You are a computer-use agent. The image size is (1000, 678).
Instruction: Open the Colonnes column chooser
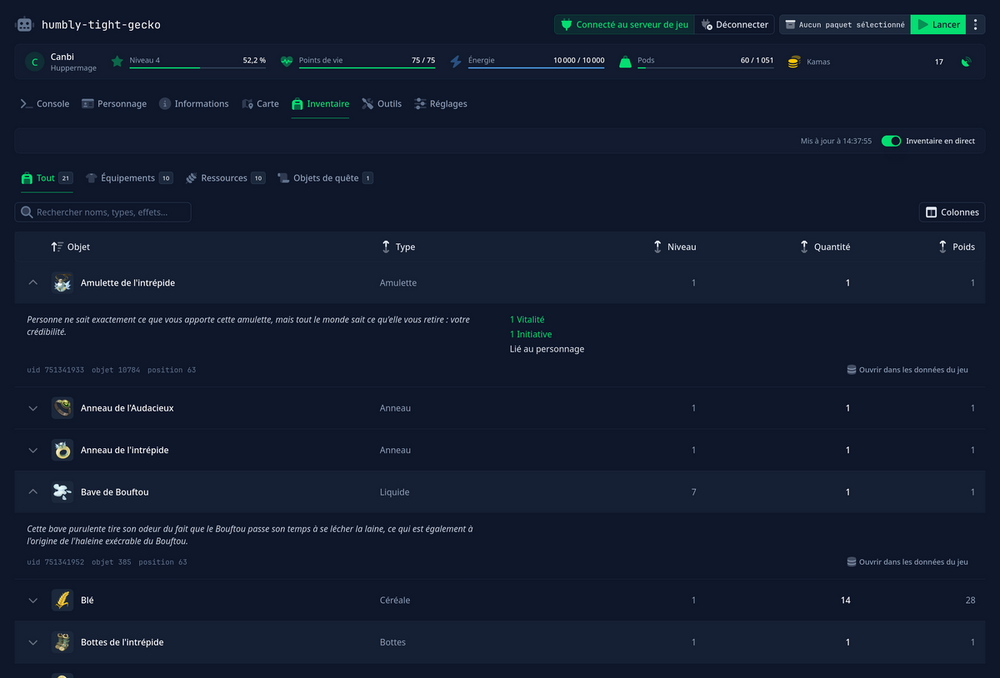tap(952, 212)
